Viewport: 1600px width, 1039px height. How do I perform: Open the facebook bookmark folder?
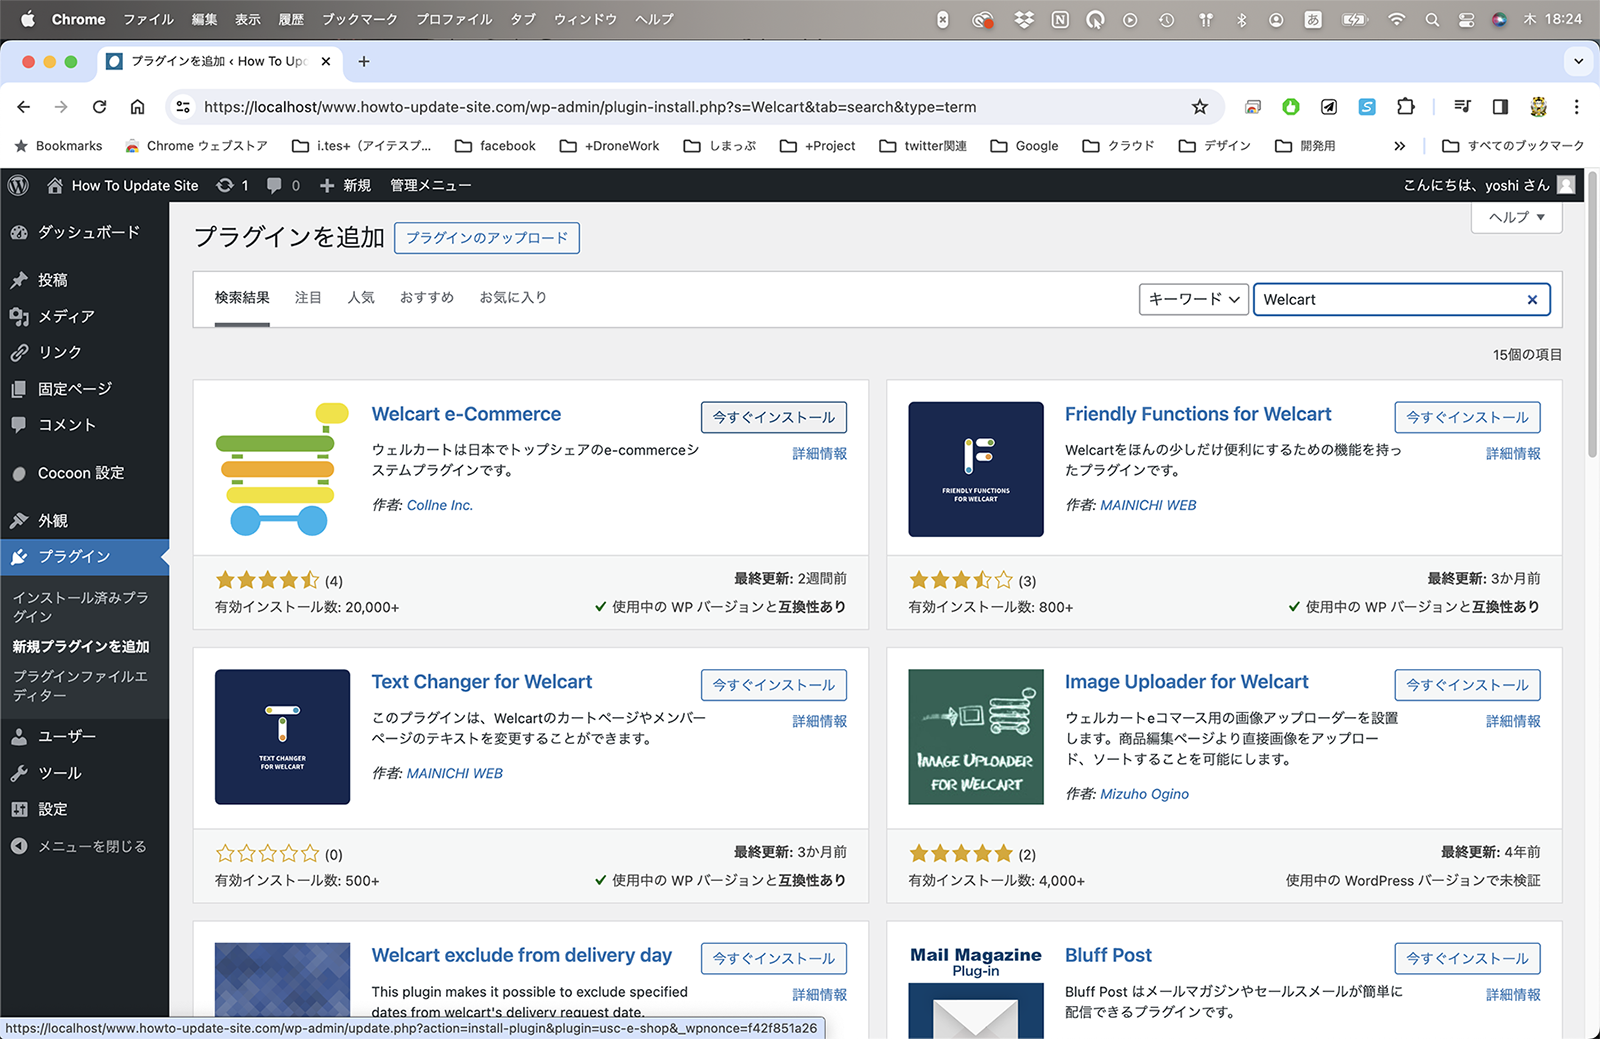point(496,146)
